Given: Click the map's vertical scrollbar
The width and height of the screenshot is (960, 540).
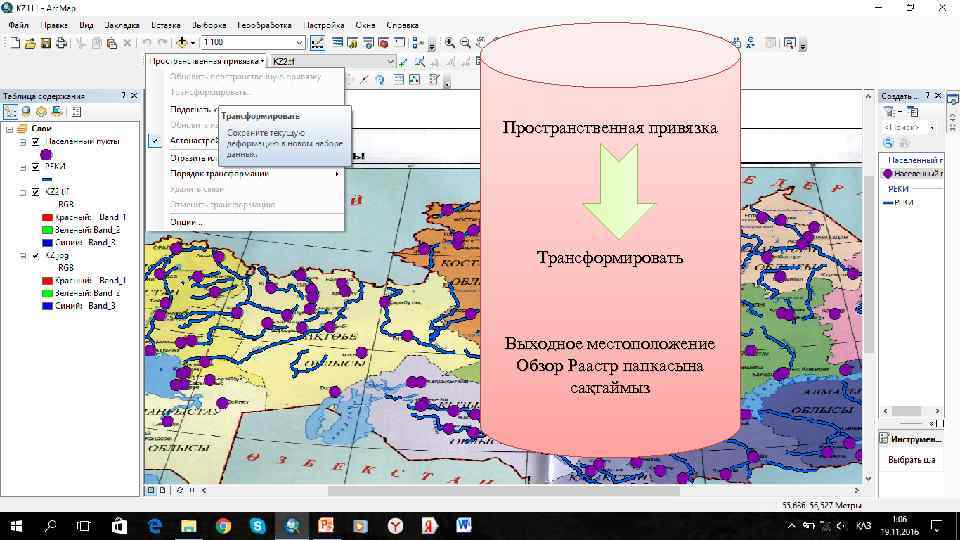Looking at the screenshot, I should [x=869, y=264].
